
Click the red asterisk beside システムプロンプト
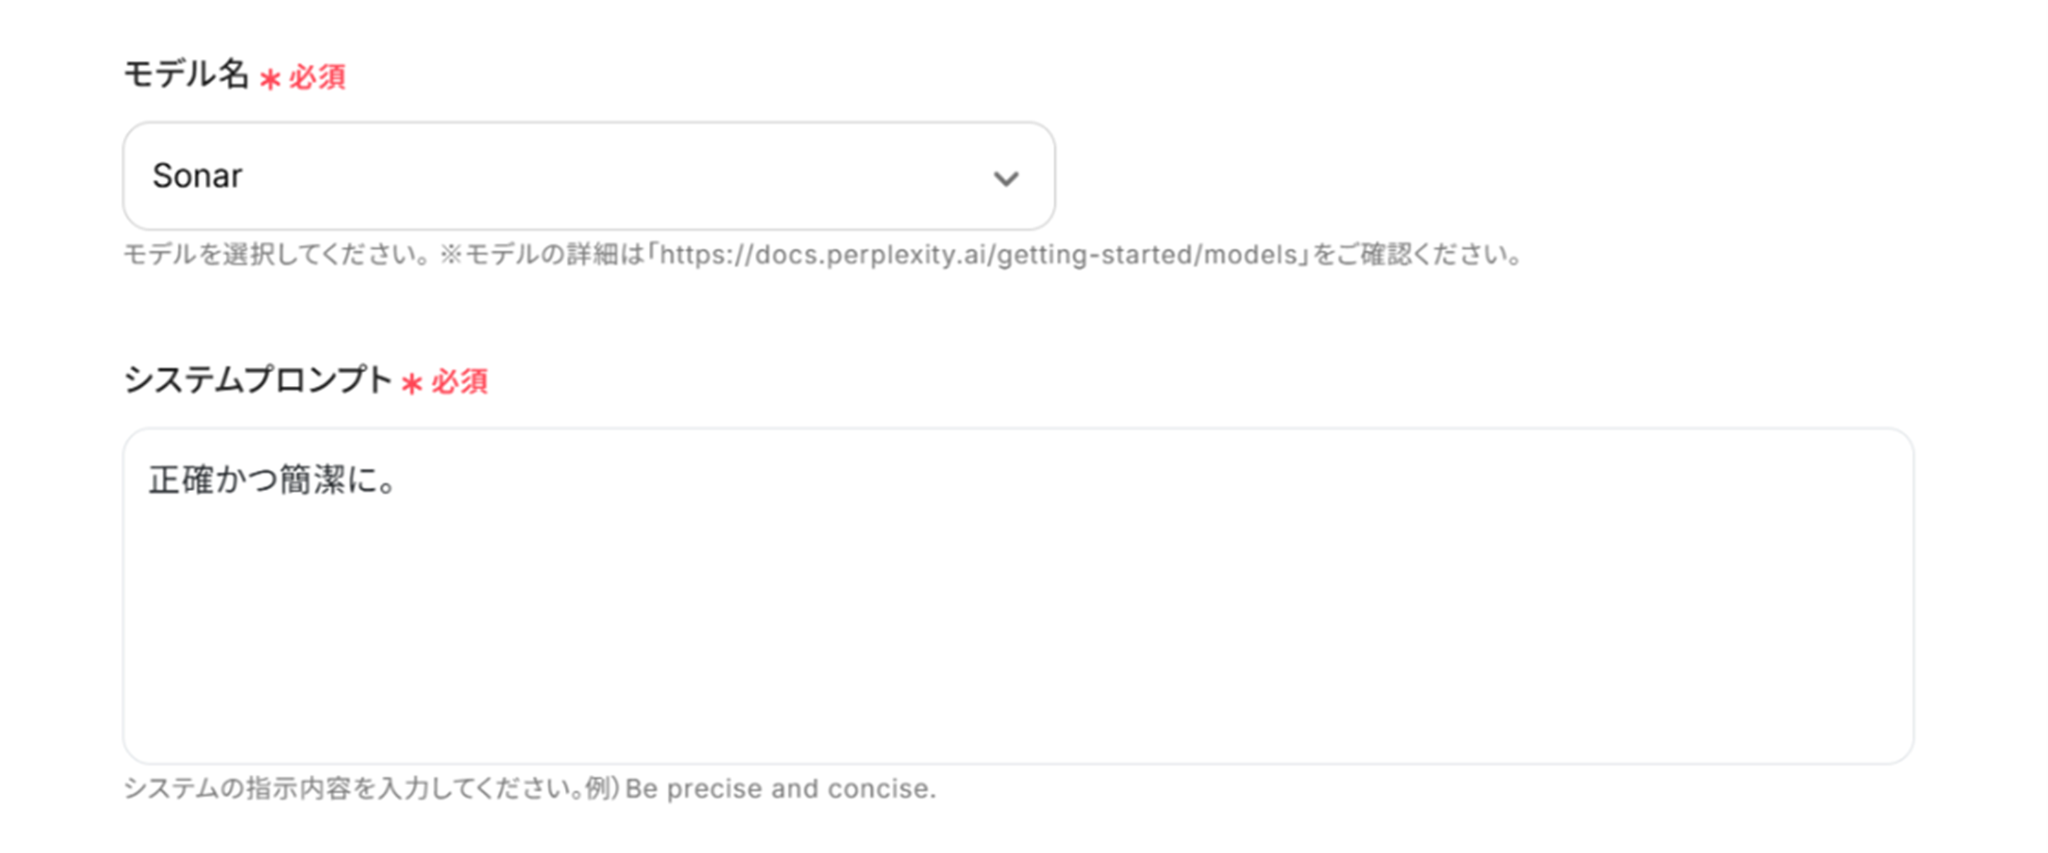pos(412,383)
